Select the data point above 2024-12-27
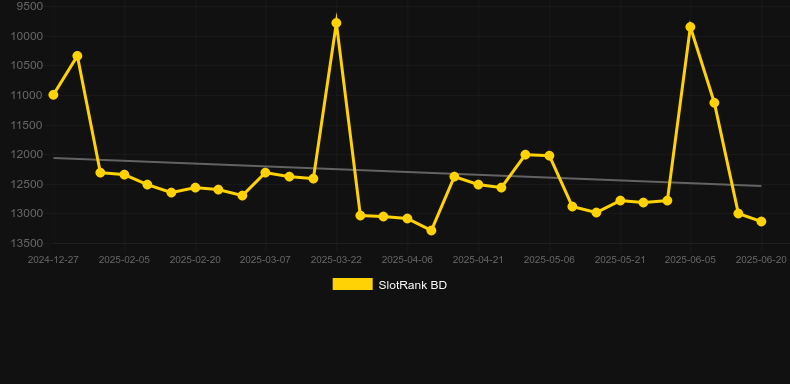Image resolution: width=790 pixels, height=384 pixels. 53,95
